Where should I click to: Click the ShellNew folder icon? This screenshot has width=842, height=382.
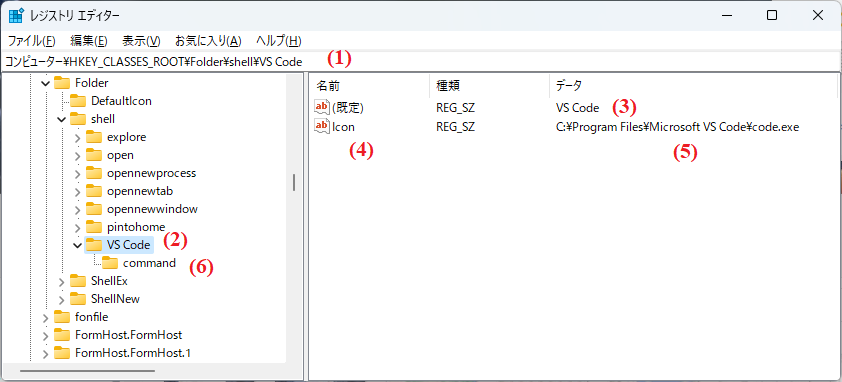point(78,299)
